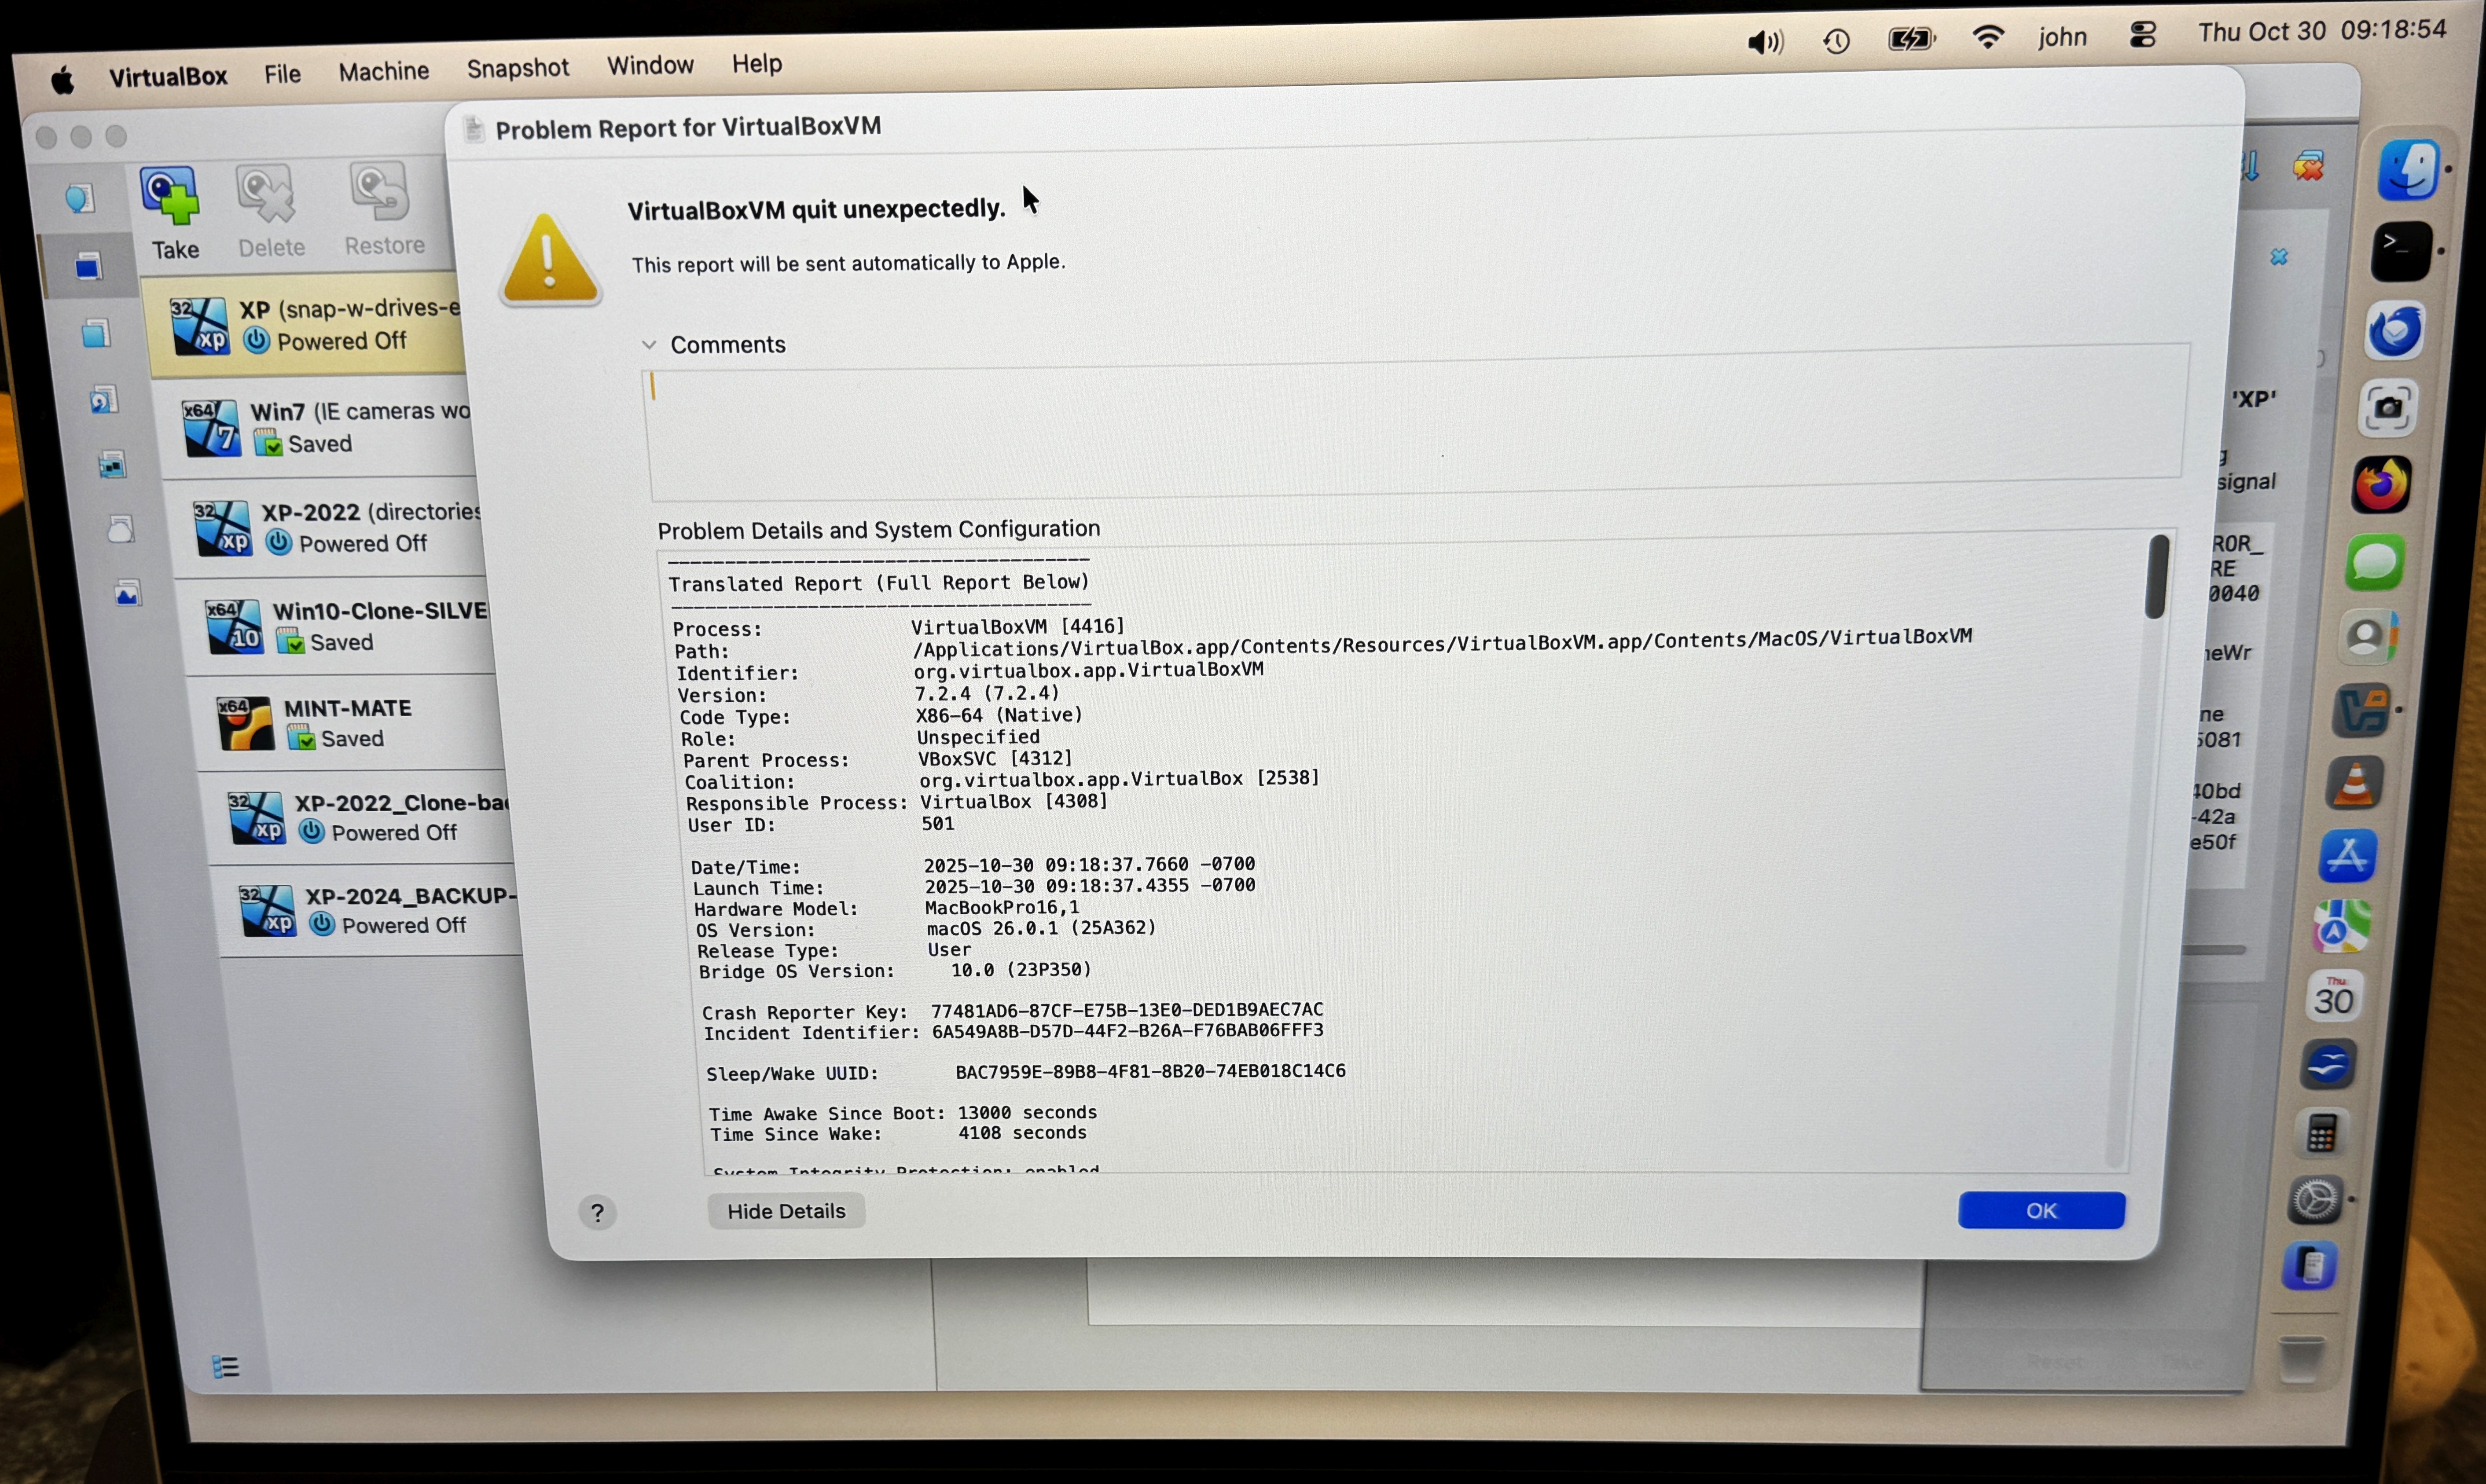Open Thunderbird from the dock

pyautogui.click(x=2394, y=330)
